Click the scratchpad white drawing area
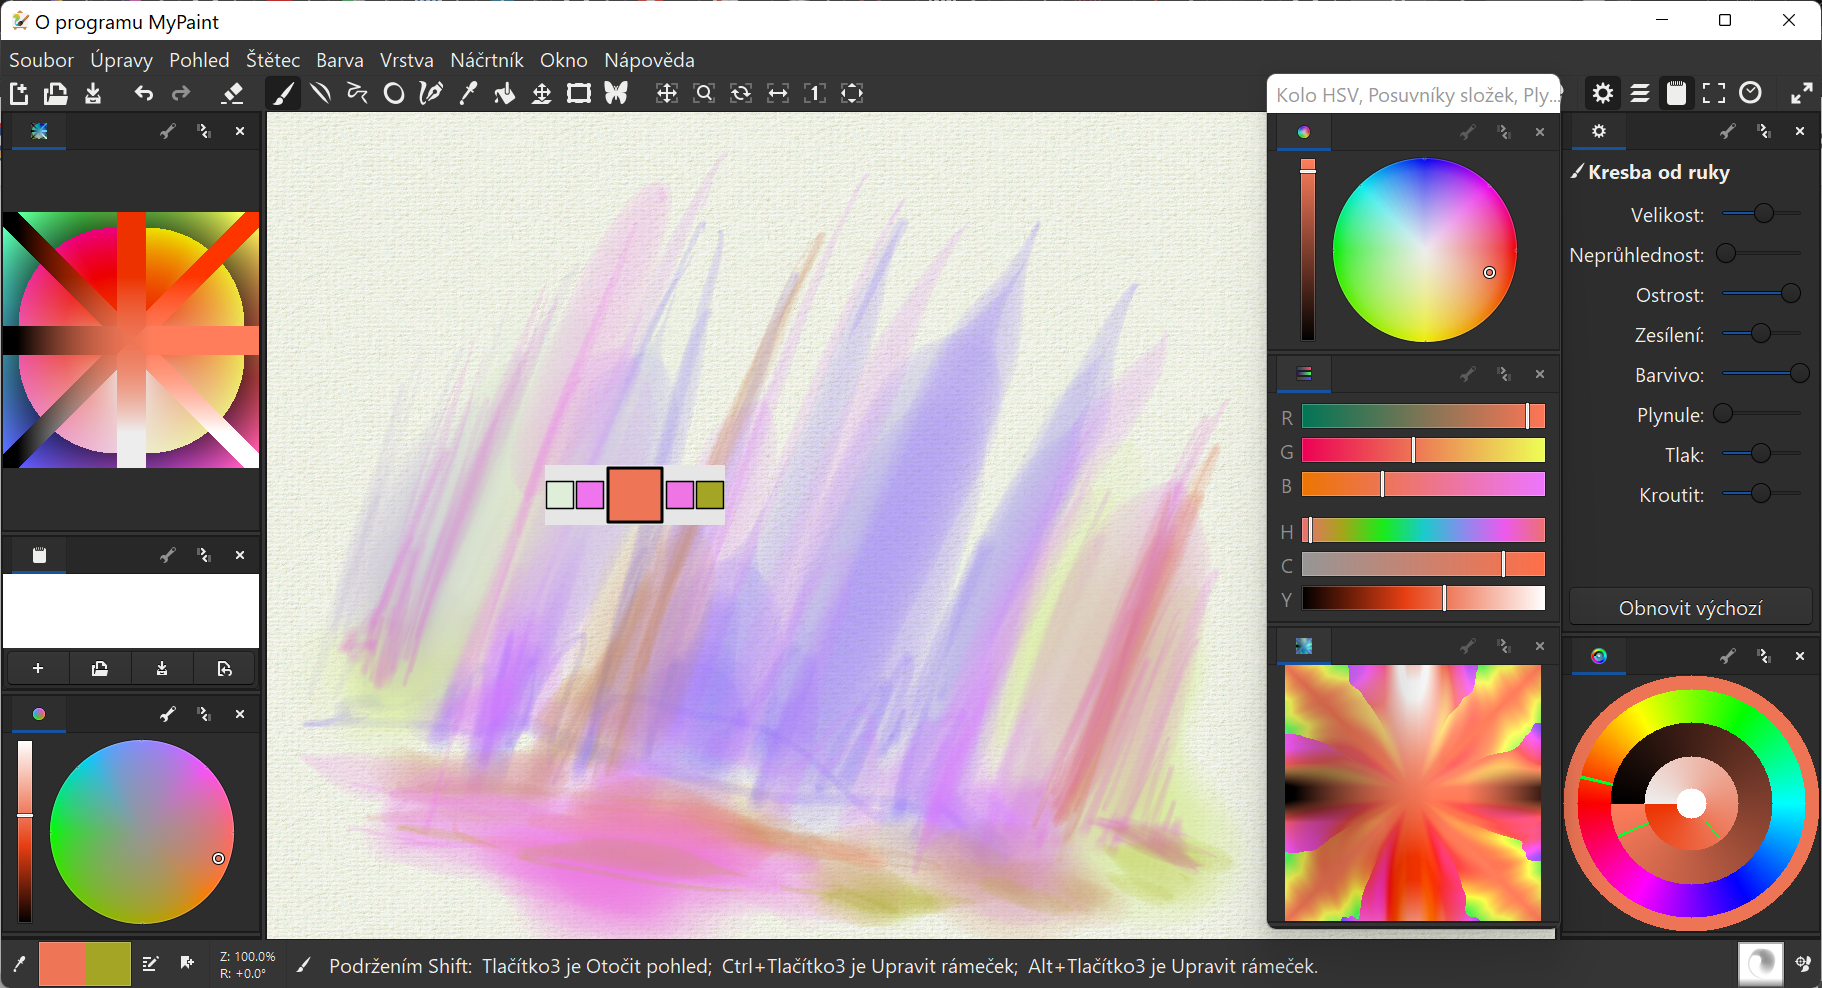Image resolution: width=1822 pixels, height=988 pixels. coord(131,611)
